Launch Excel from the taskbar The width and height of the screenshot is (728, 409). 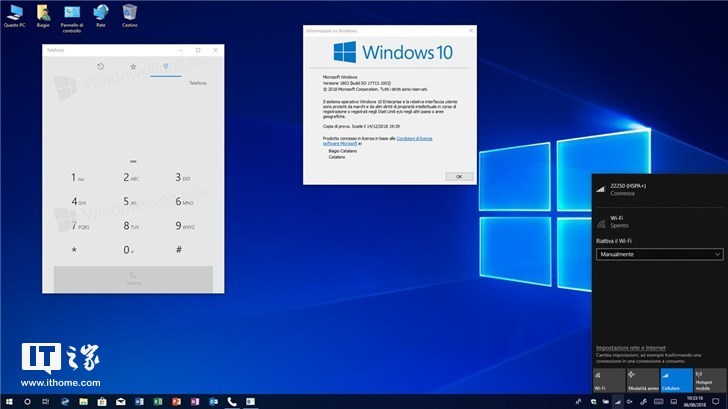point(158,402)
